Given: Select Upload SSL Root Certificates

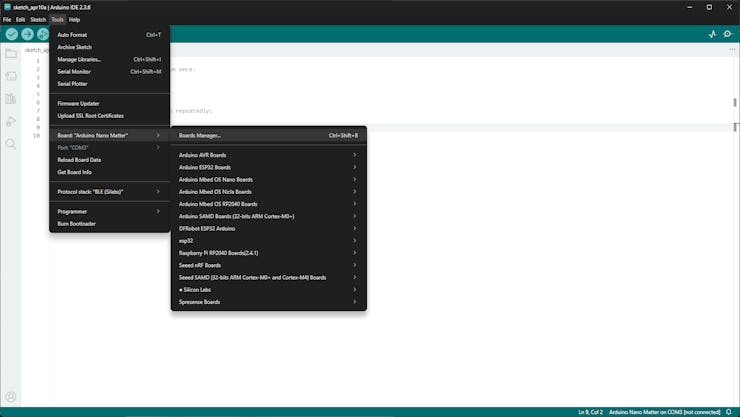Looking at the screenshot, I should [109, 116].
